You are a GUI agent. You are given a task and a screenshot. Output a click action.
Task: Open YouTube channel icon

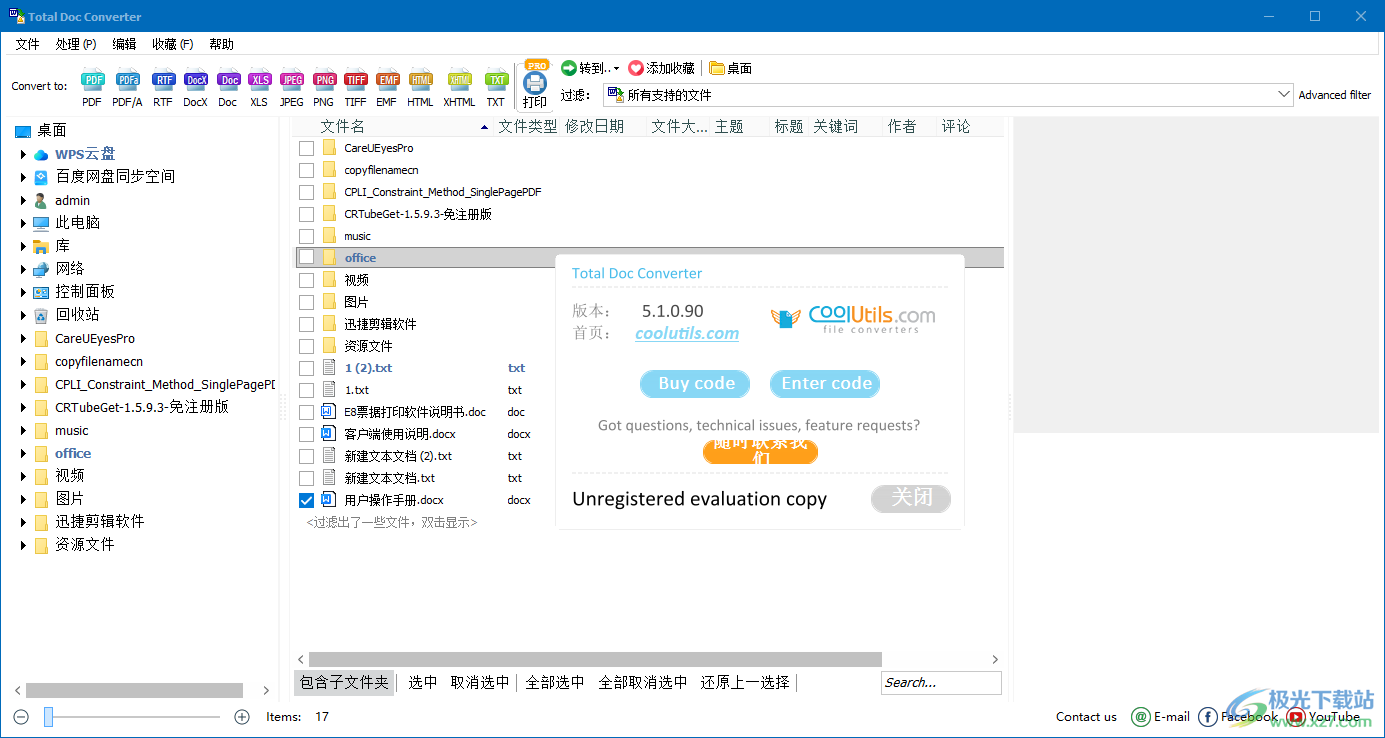click(x=1296, y=716)
